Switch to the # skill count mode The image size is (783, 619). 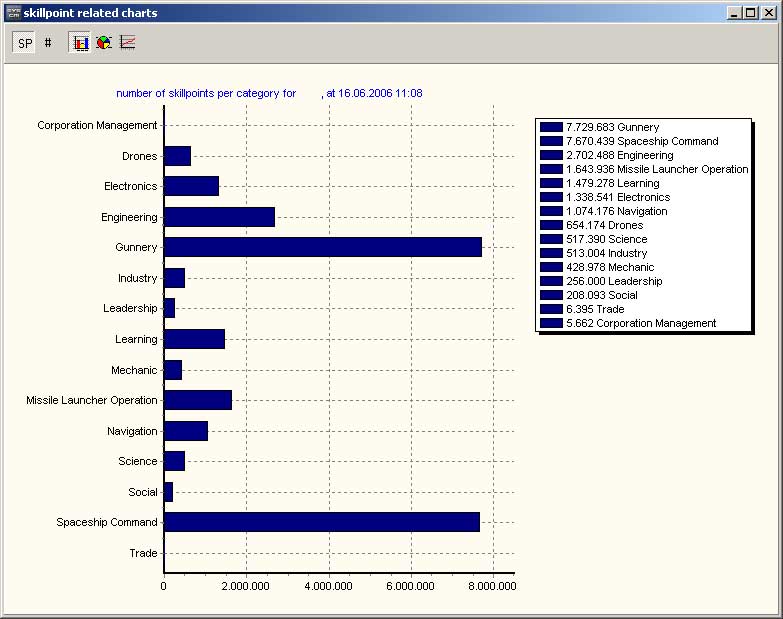pyautogui.click(x=48, y=43)
